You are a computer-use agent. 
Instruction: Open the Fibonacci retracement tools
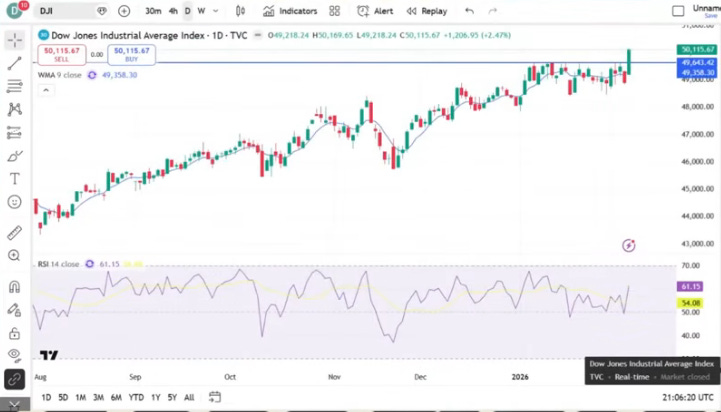click(x=14, y=86)
